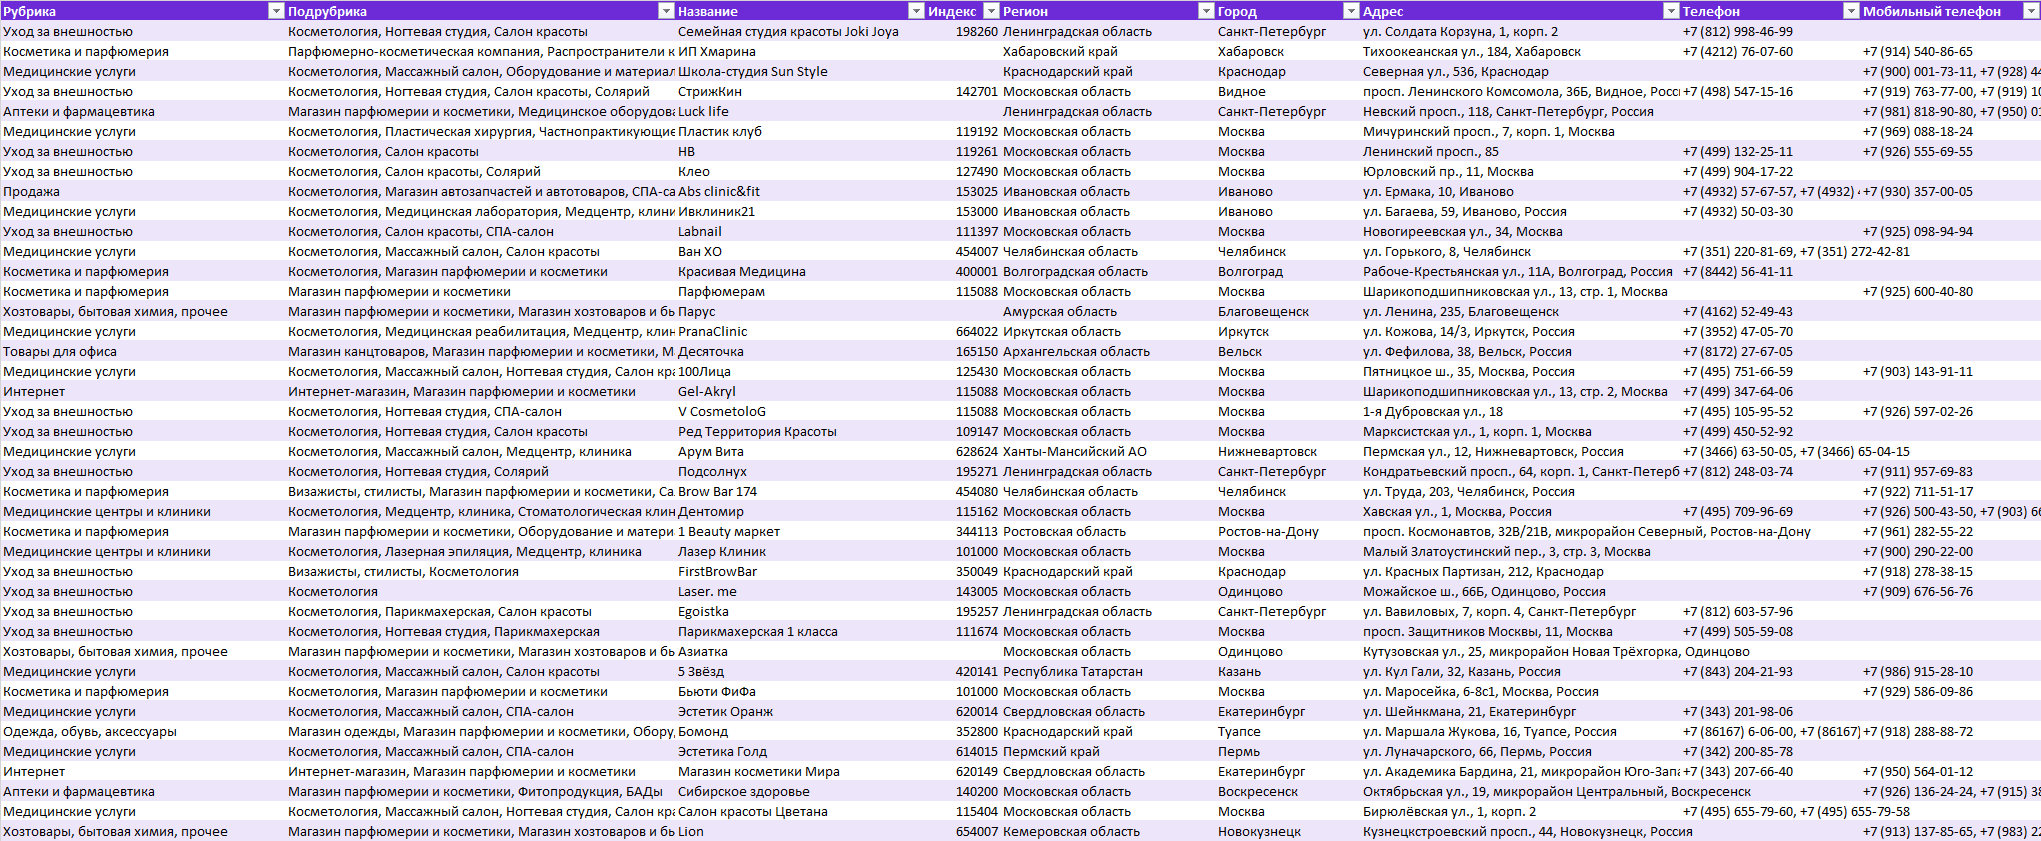Select the index cell "344113"
Image resolution: width=2041 pixels, height=841 pixels.
click(x=963, y=531)
